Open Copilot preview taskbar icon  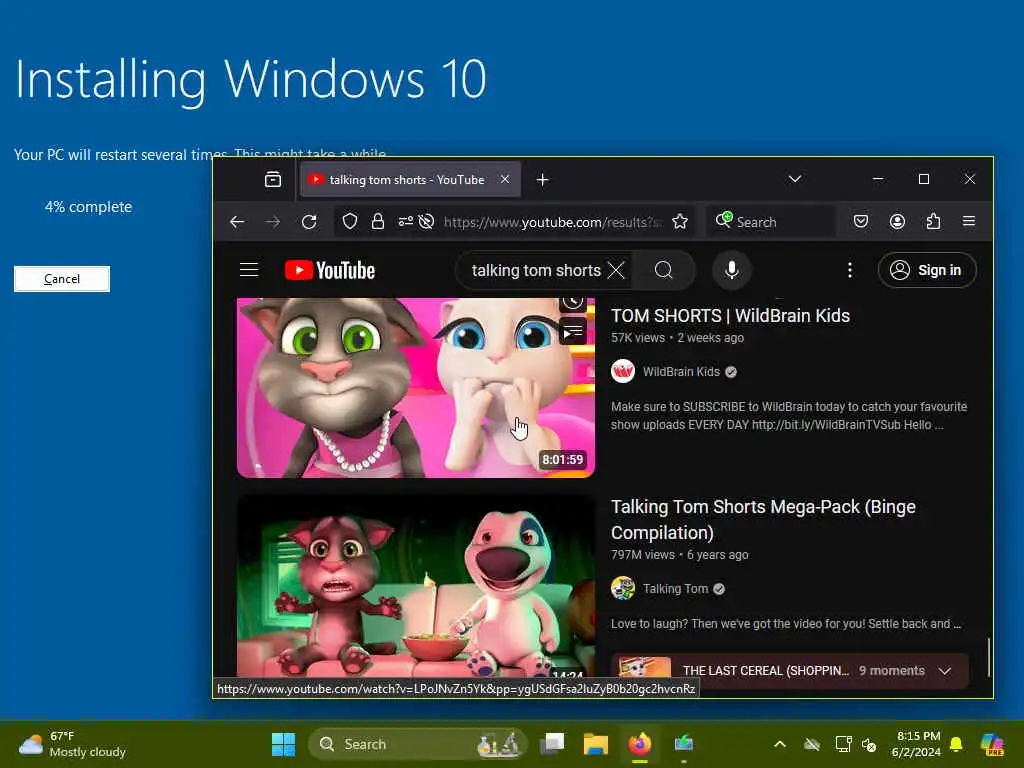[x=992, y=744]
